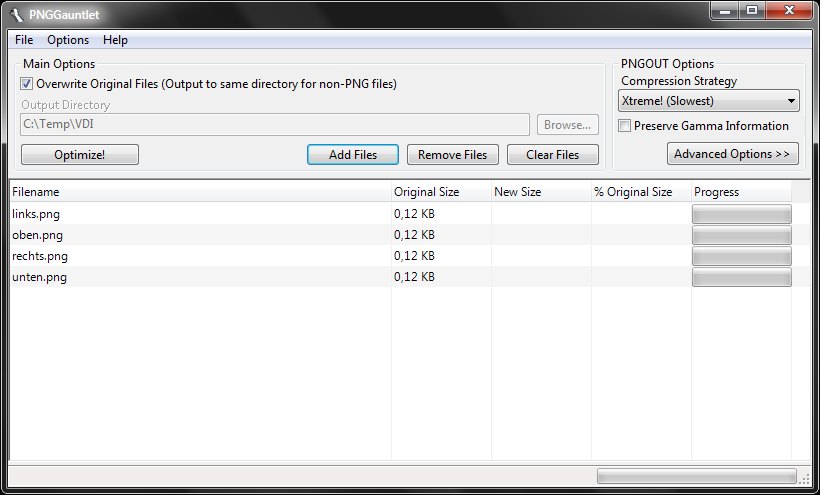This screenshot has height=495, width=820.
Task: Open the Options menu
Action: click(x=68, y=40)
